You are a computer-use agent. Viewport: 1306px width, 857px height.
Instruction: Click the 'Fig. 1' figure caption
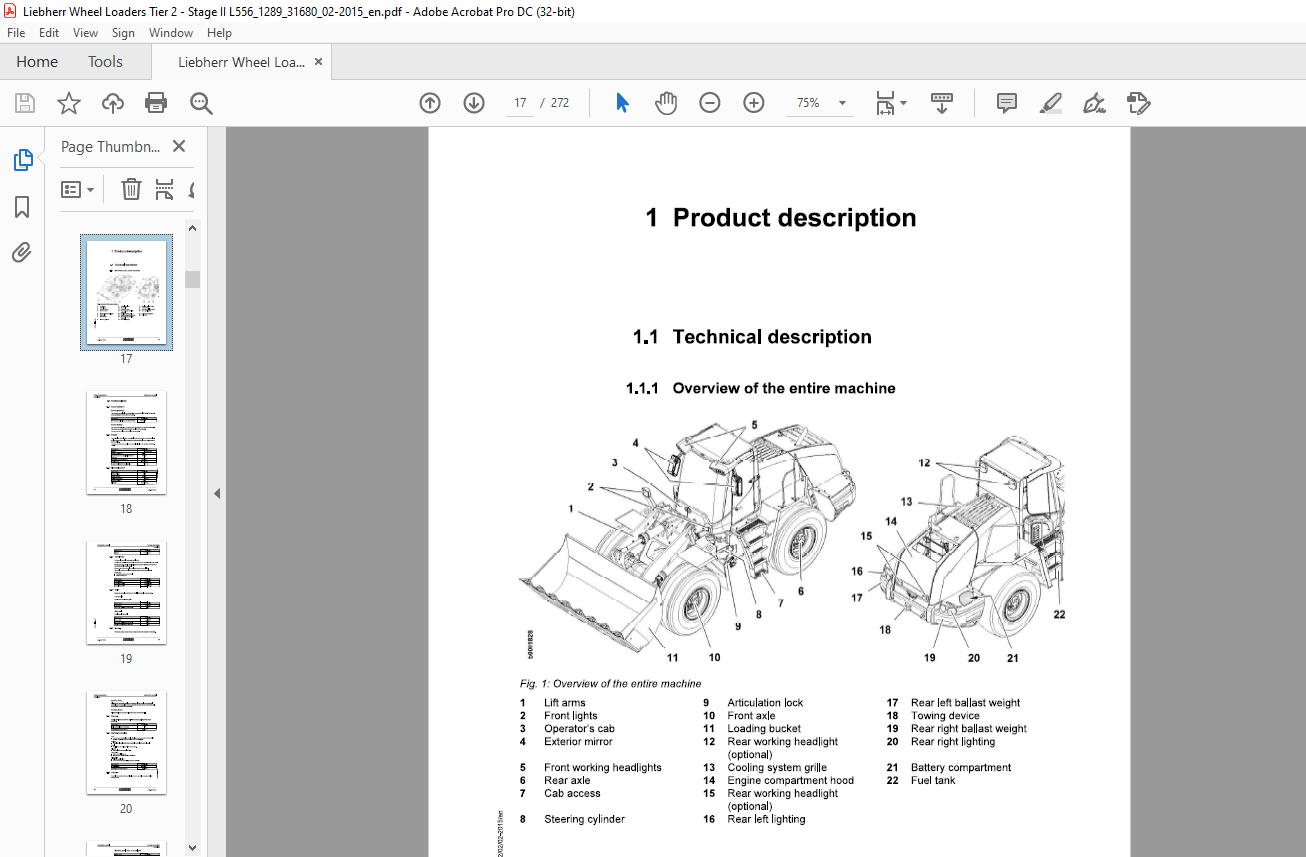coord(610,684)
